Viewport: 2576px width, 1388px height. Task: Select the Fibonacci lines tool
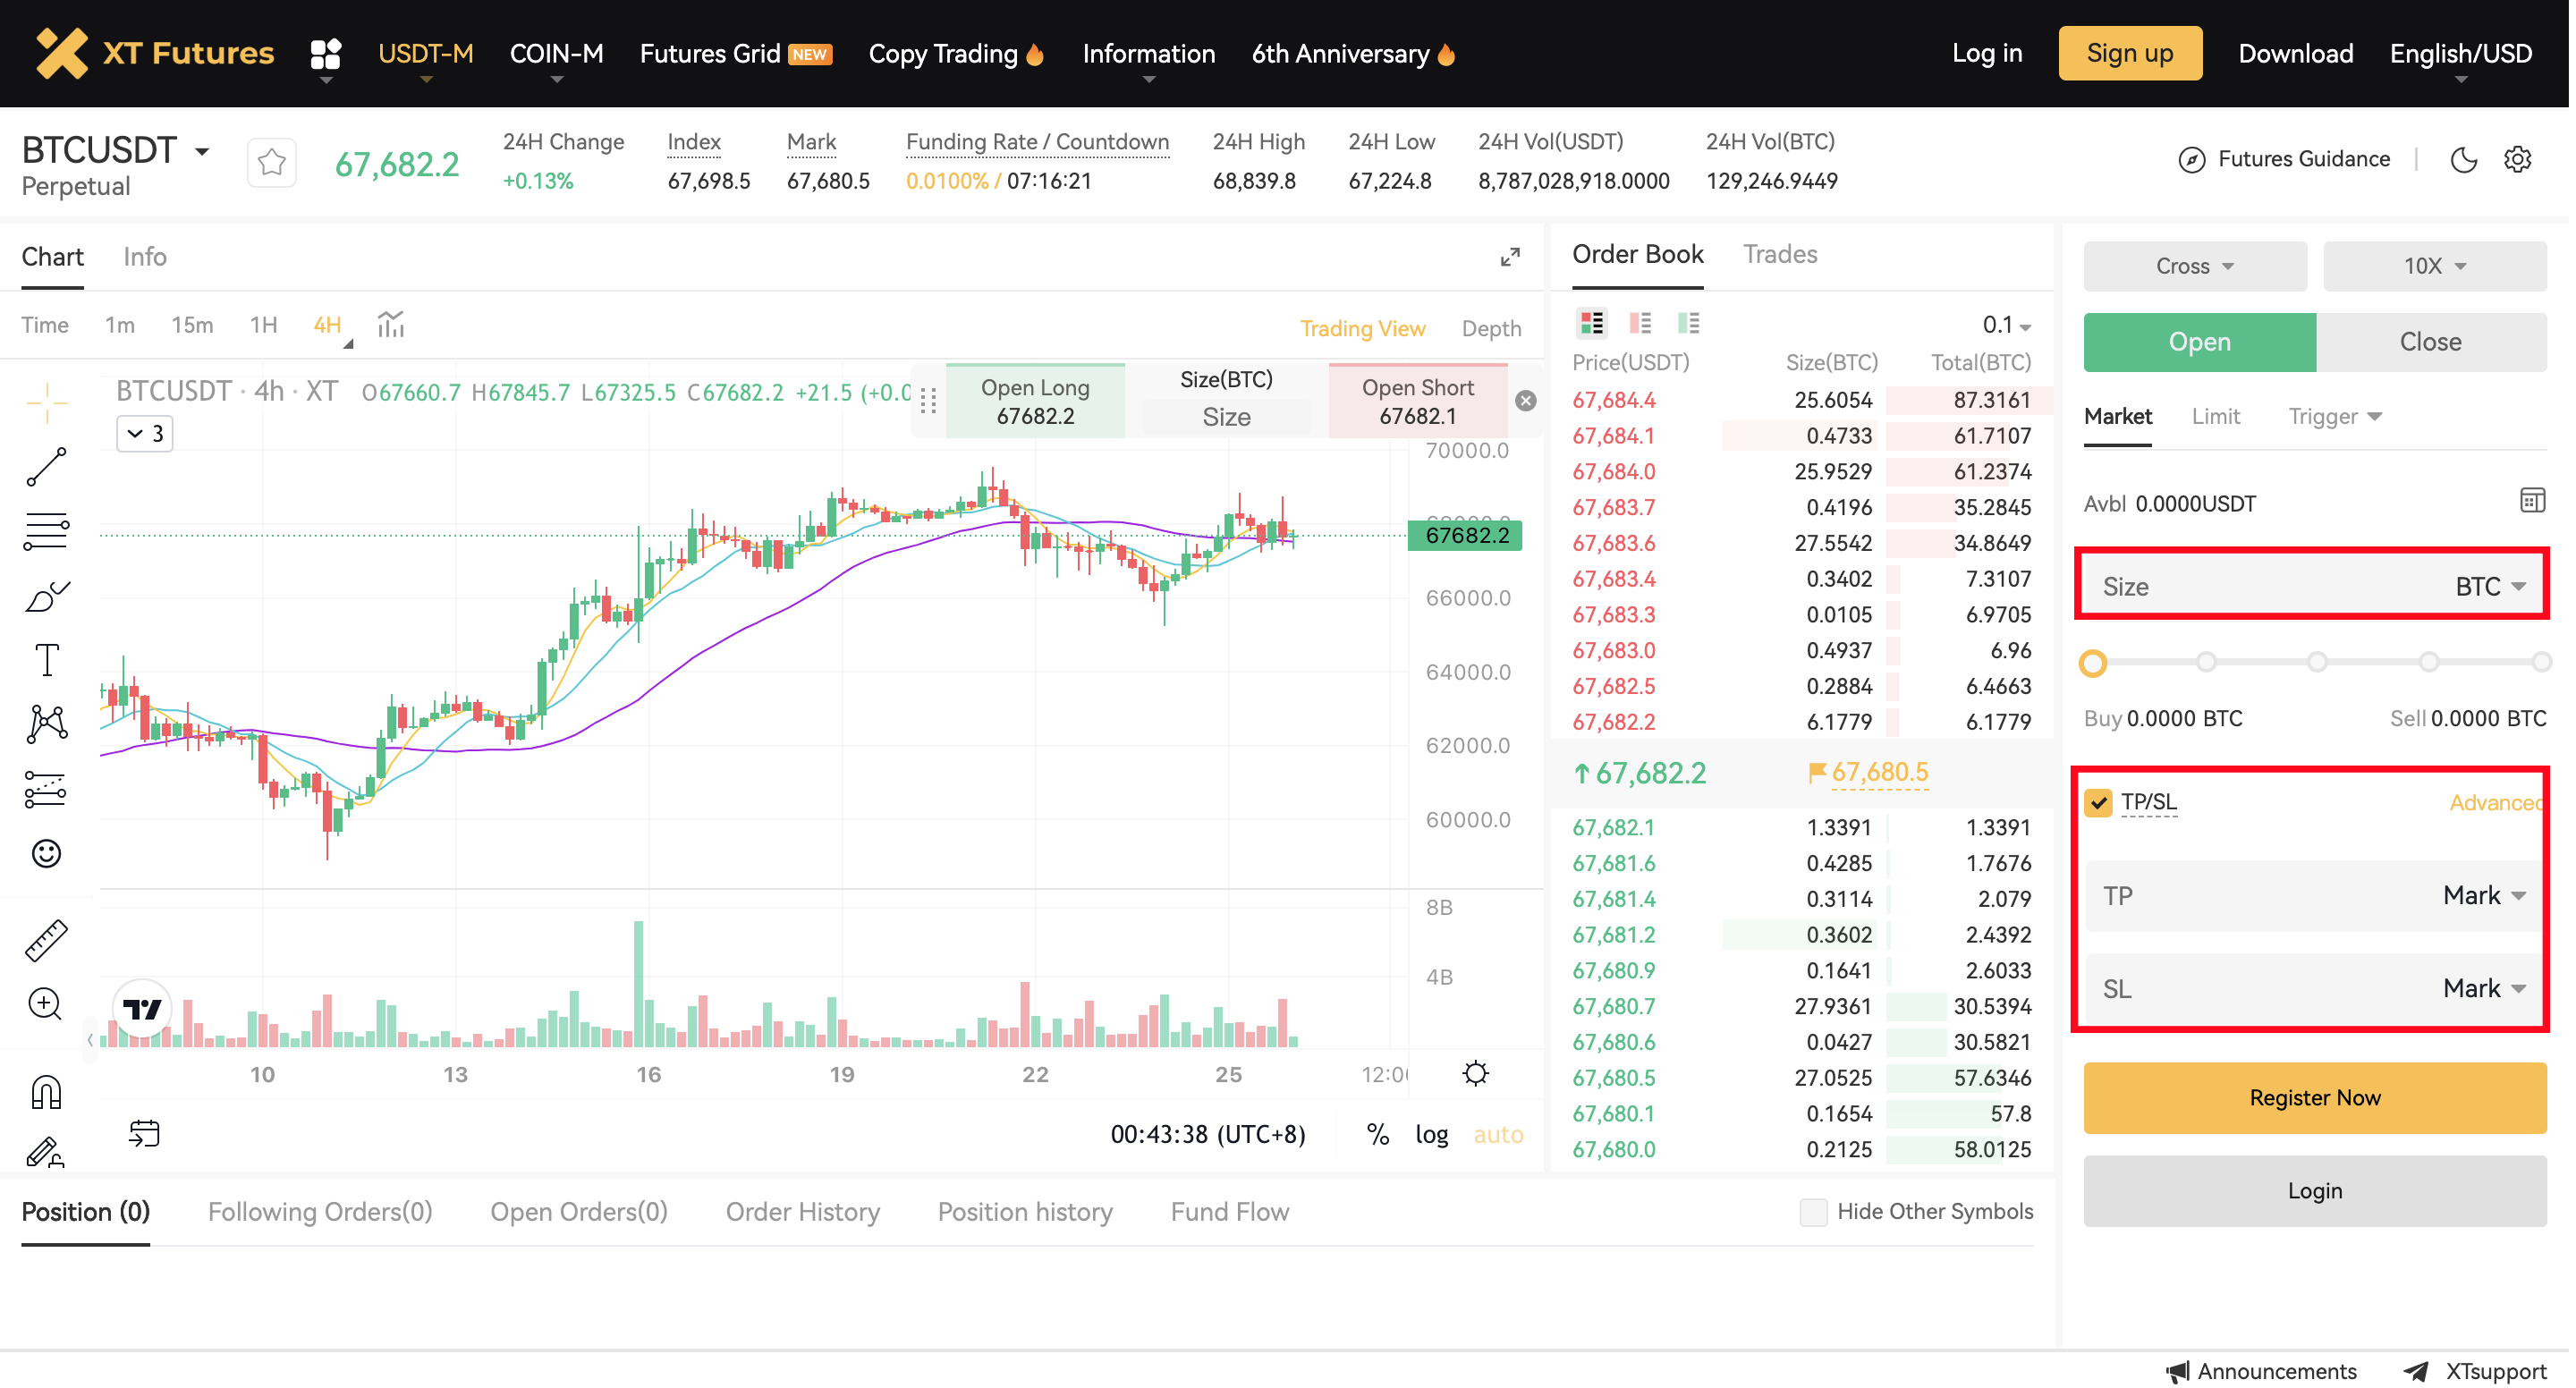tap(47, 533)
